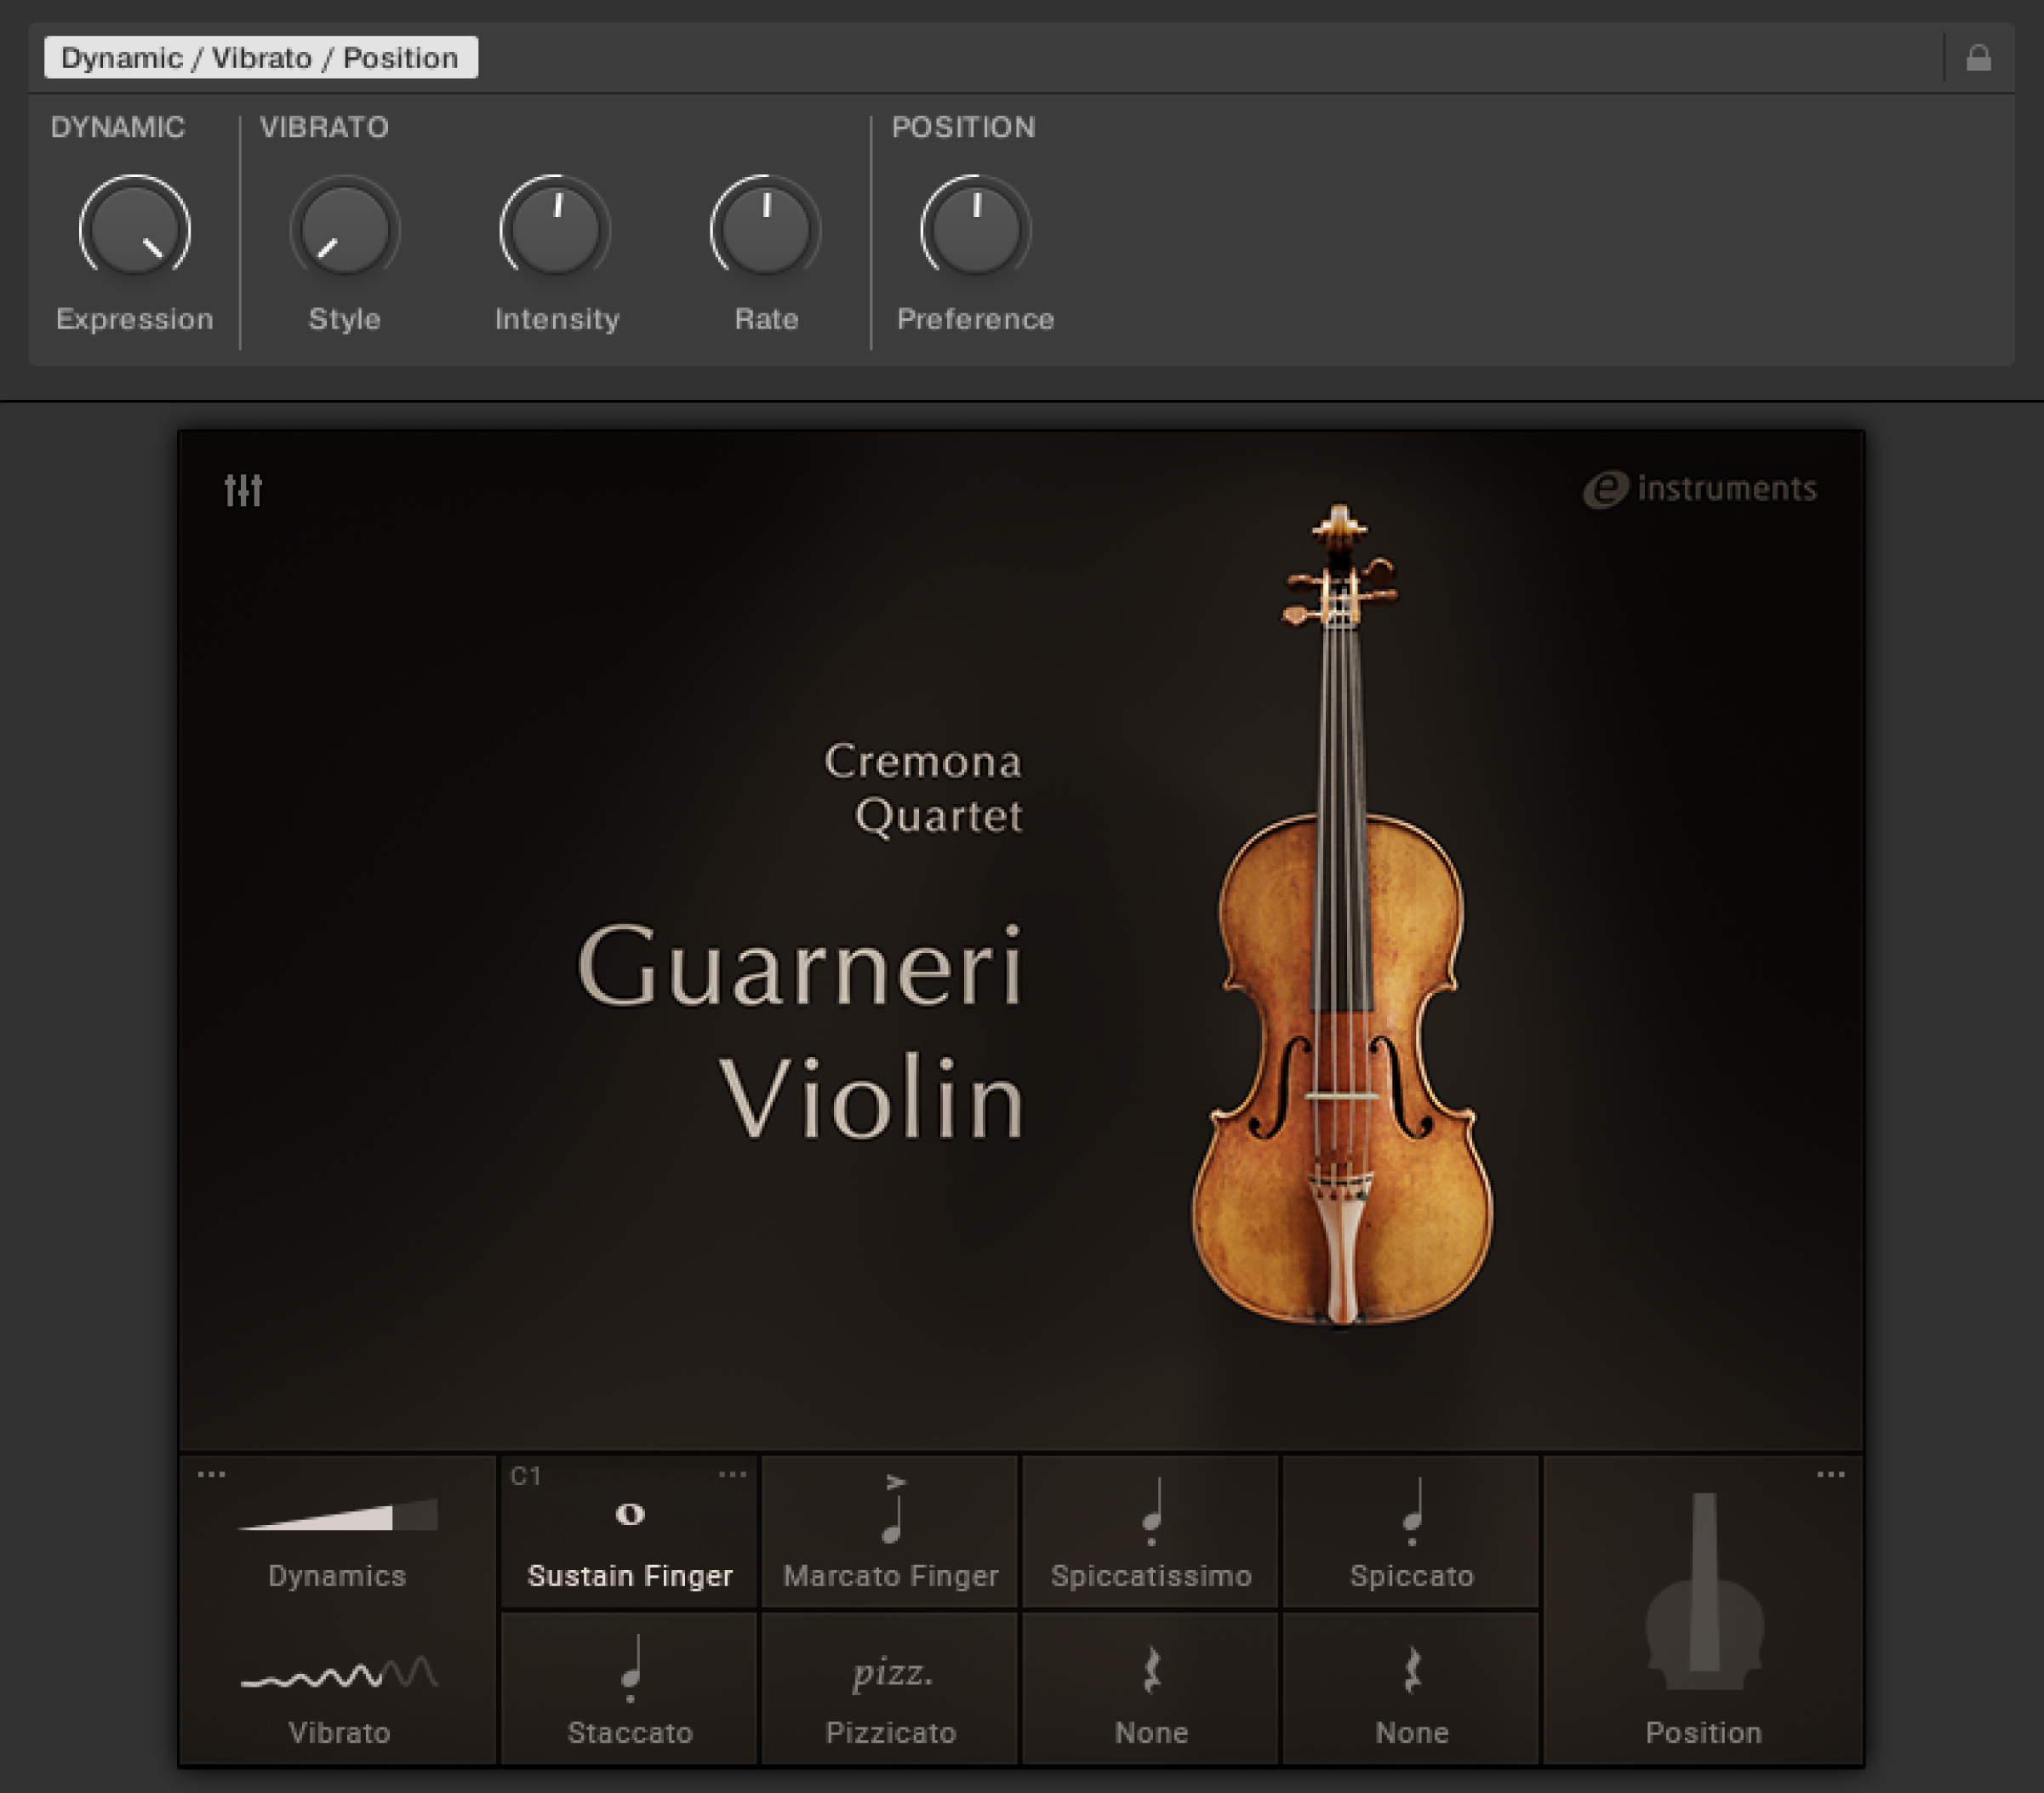2044x1793 pixels.
Task: Click the lock icon in the header
Action: point(1978,58)
